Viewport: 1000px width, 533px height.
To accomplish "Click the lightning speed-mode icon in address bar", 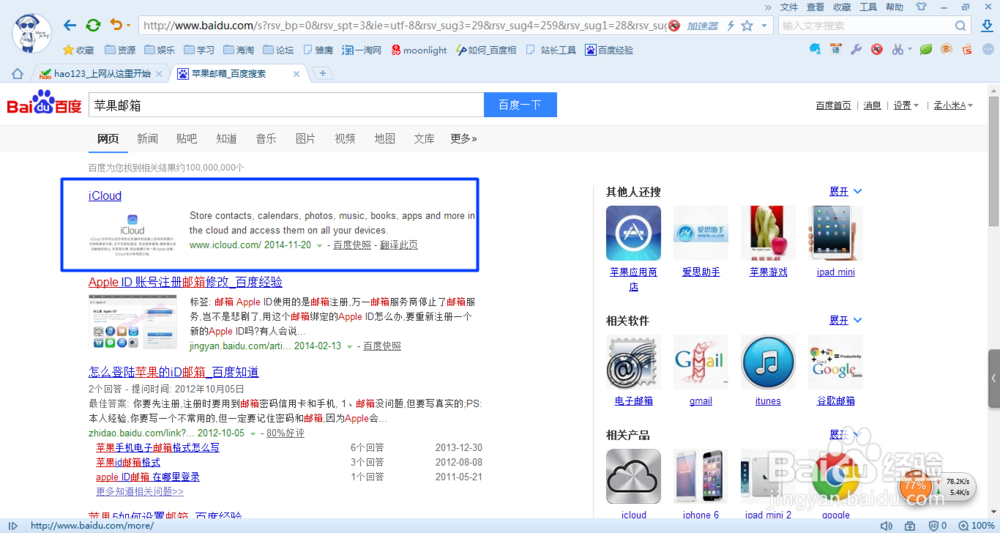I will pos(730,26).
